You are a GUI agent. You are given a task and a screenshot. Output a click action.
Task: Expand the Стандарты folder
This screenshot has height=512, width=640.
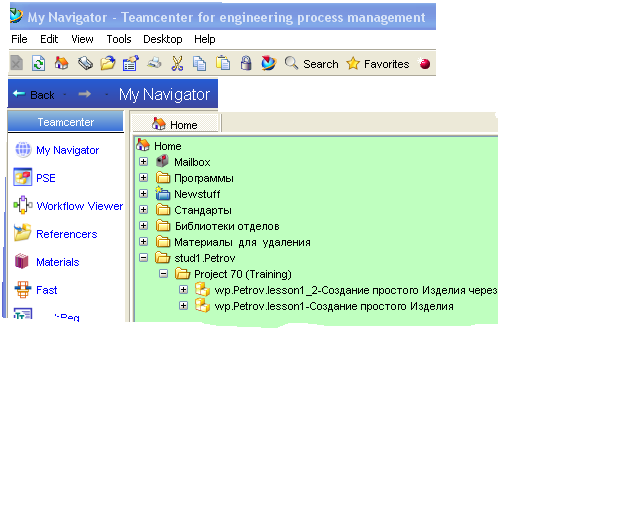point(143,210)
